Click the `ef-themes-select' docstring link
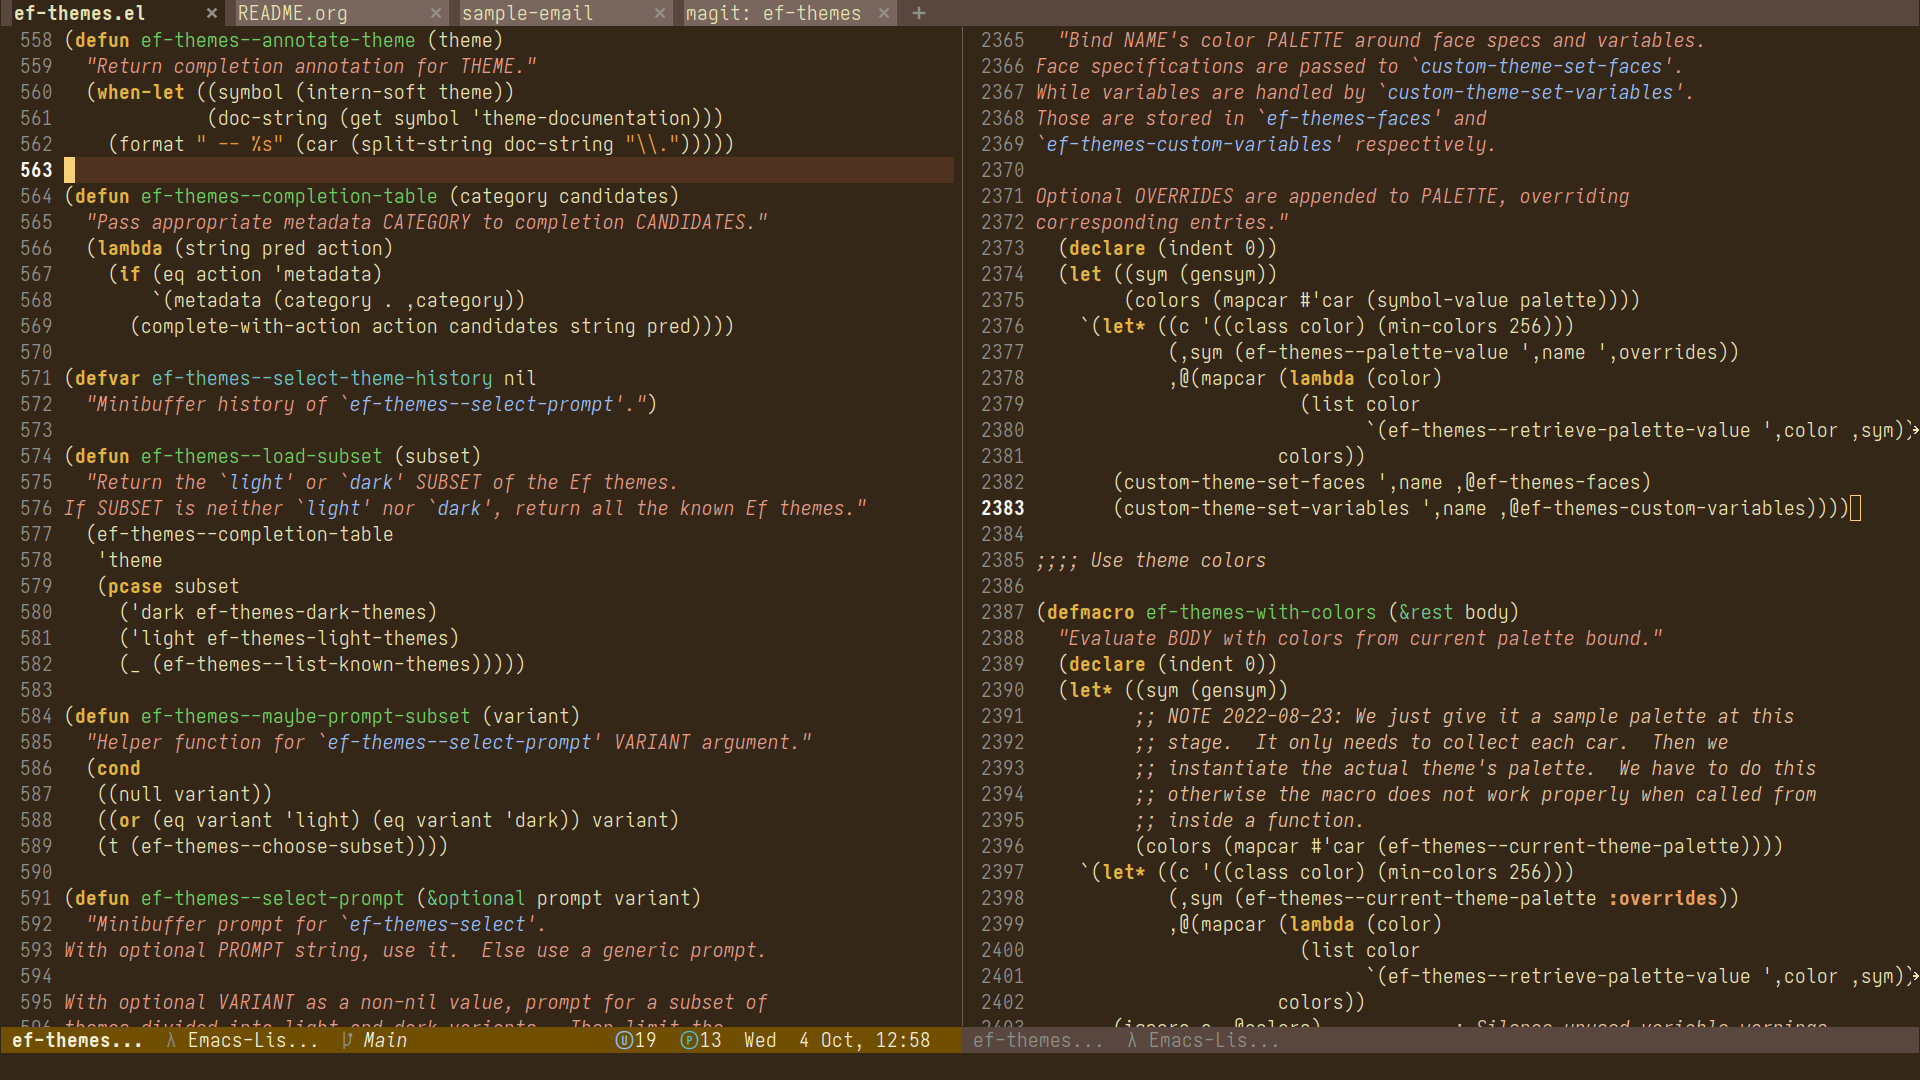 pyautogui.click(x=437, y=924)
